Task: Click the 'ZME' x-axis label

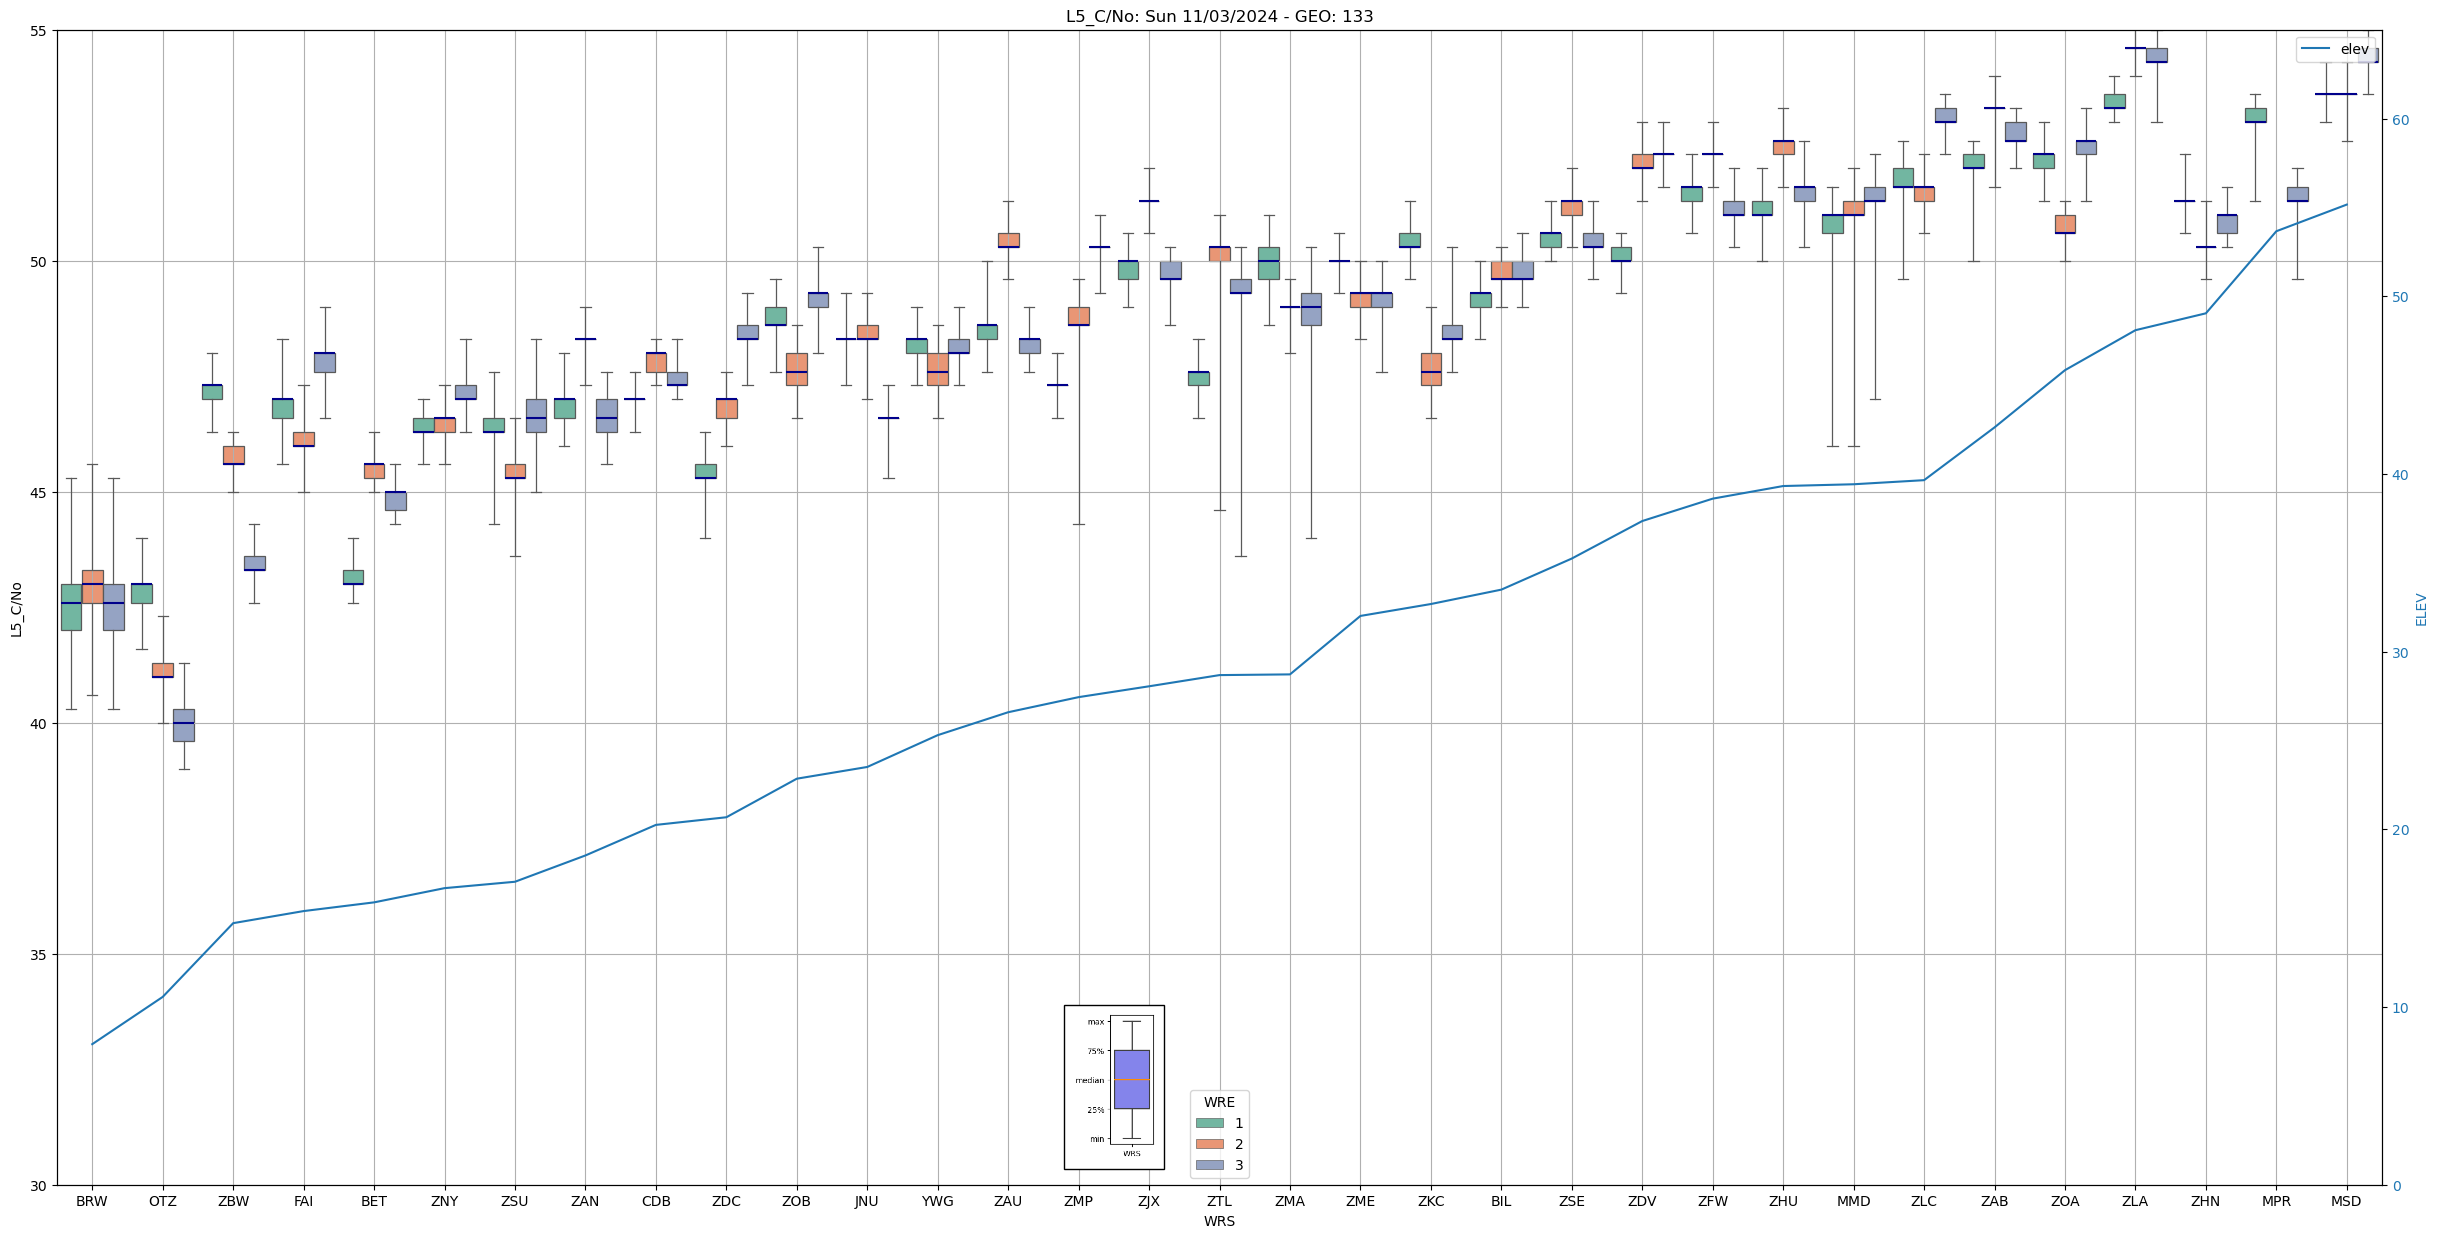Action: [x=1360, y=1201]
